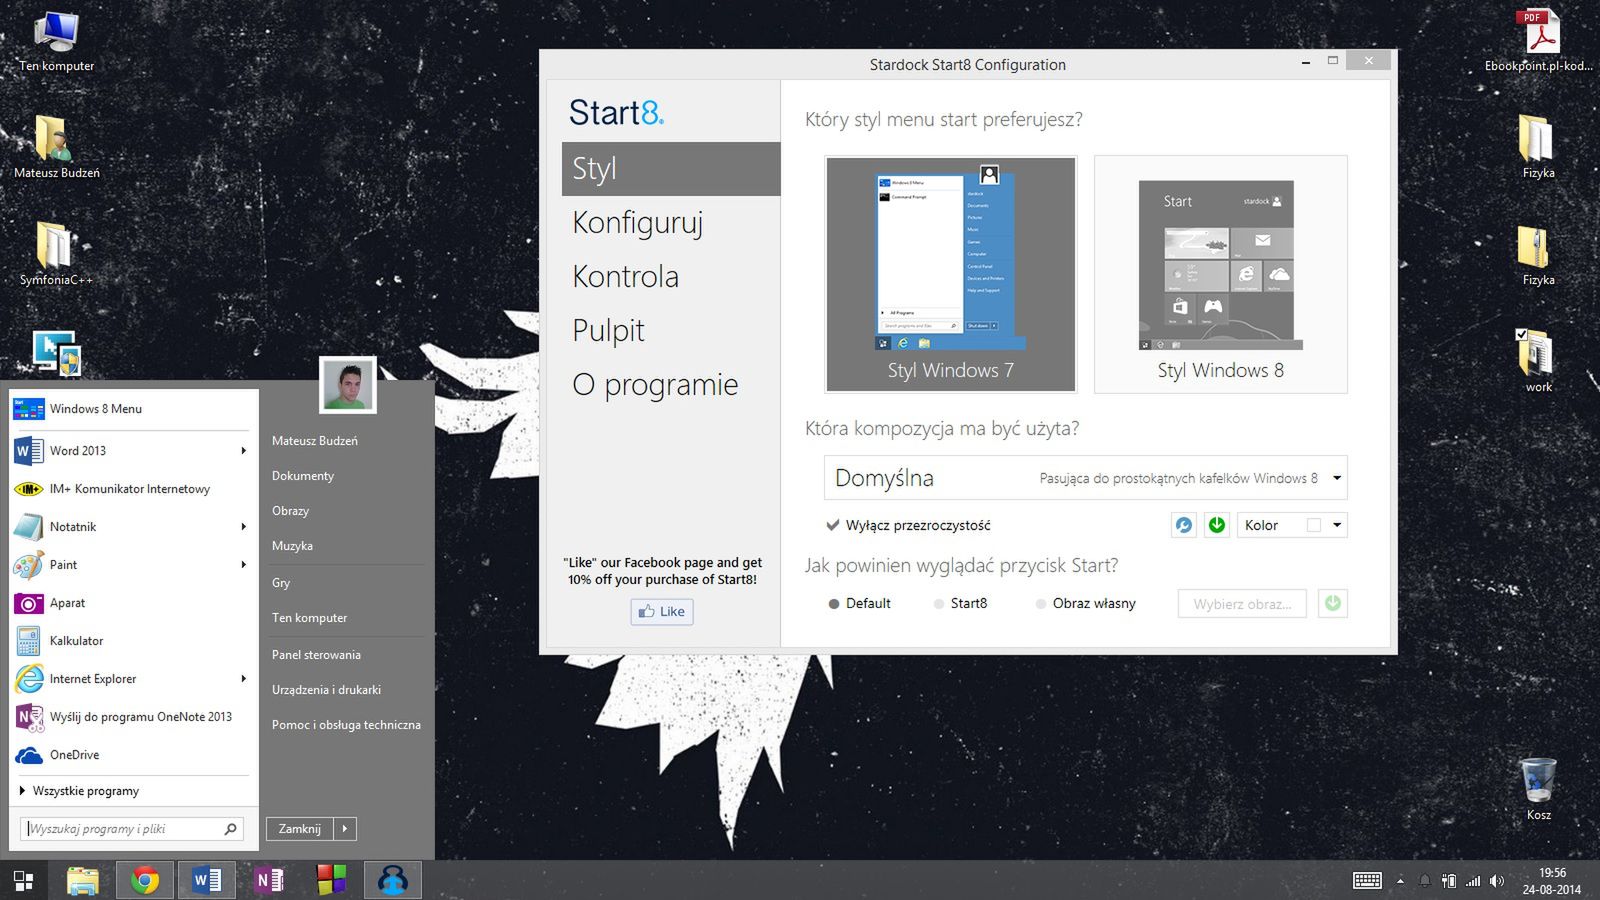The height and width of the screenshot is (900, 1600).
Task: Expand the Notatnik submenu arrow
Action: [244, 527]
